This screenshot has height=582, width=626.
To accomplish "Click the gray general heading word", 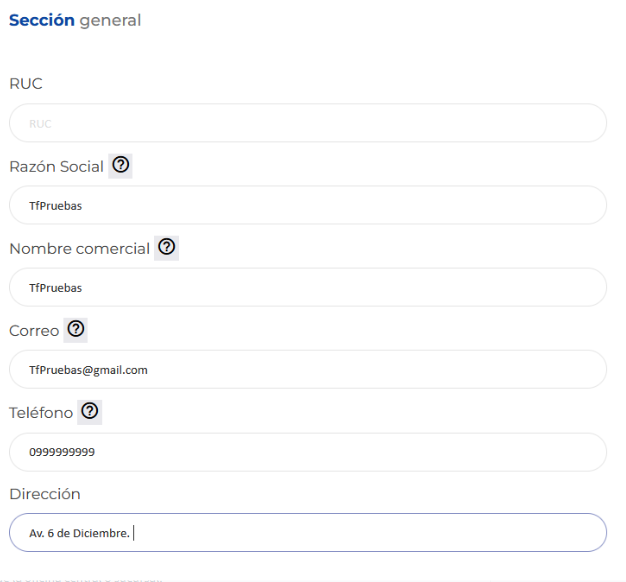I will 110,21.
